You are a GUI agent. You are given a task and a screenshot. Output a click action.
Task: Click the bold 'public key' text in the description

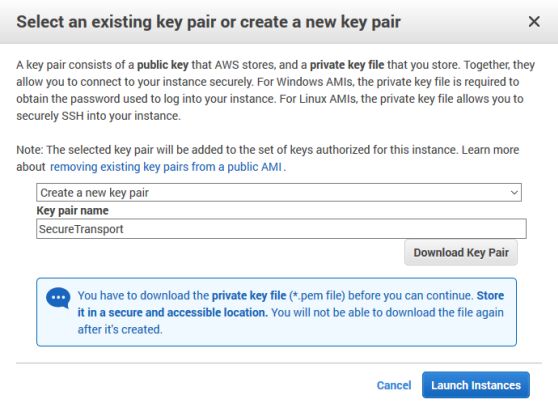coord(163,65)
